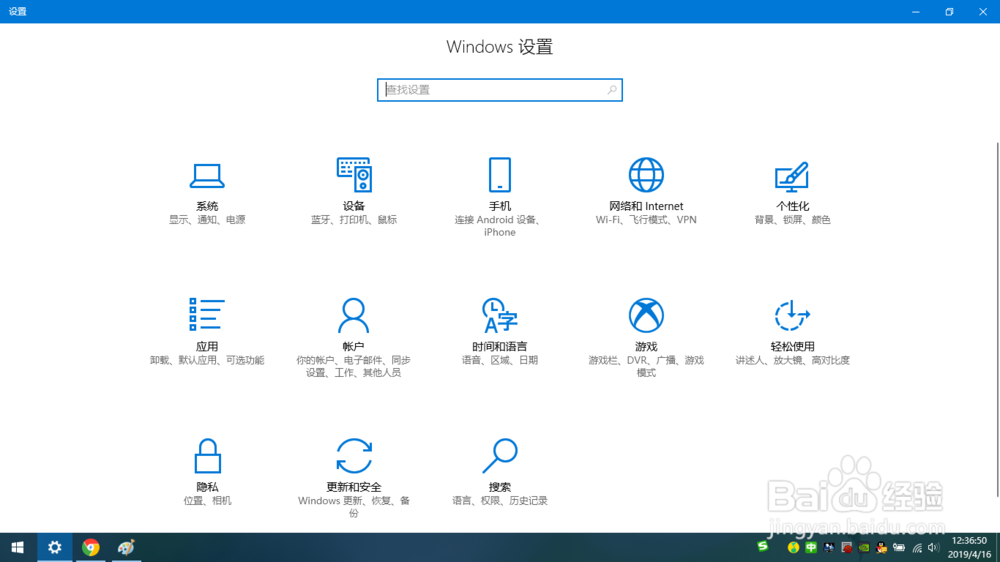Click the Wi-Fi、飞行模式、VPN description text
Viewport: 1000px width, 562px height.
pyautogui.click(x=646, y=220)
